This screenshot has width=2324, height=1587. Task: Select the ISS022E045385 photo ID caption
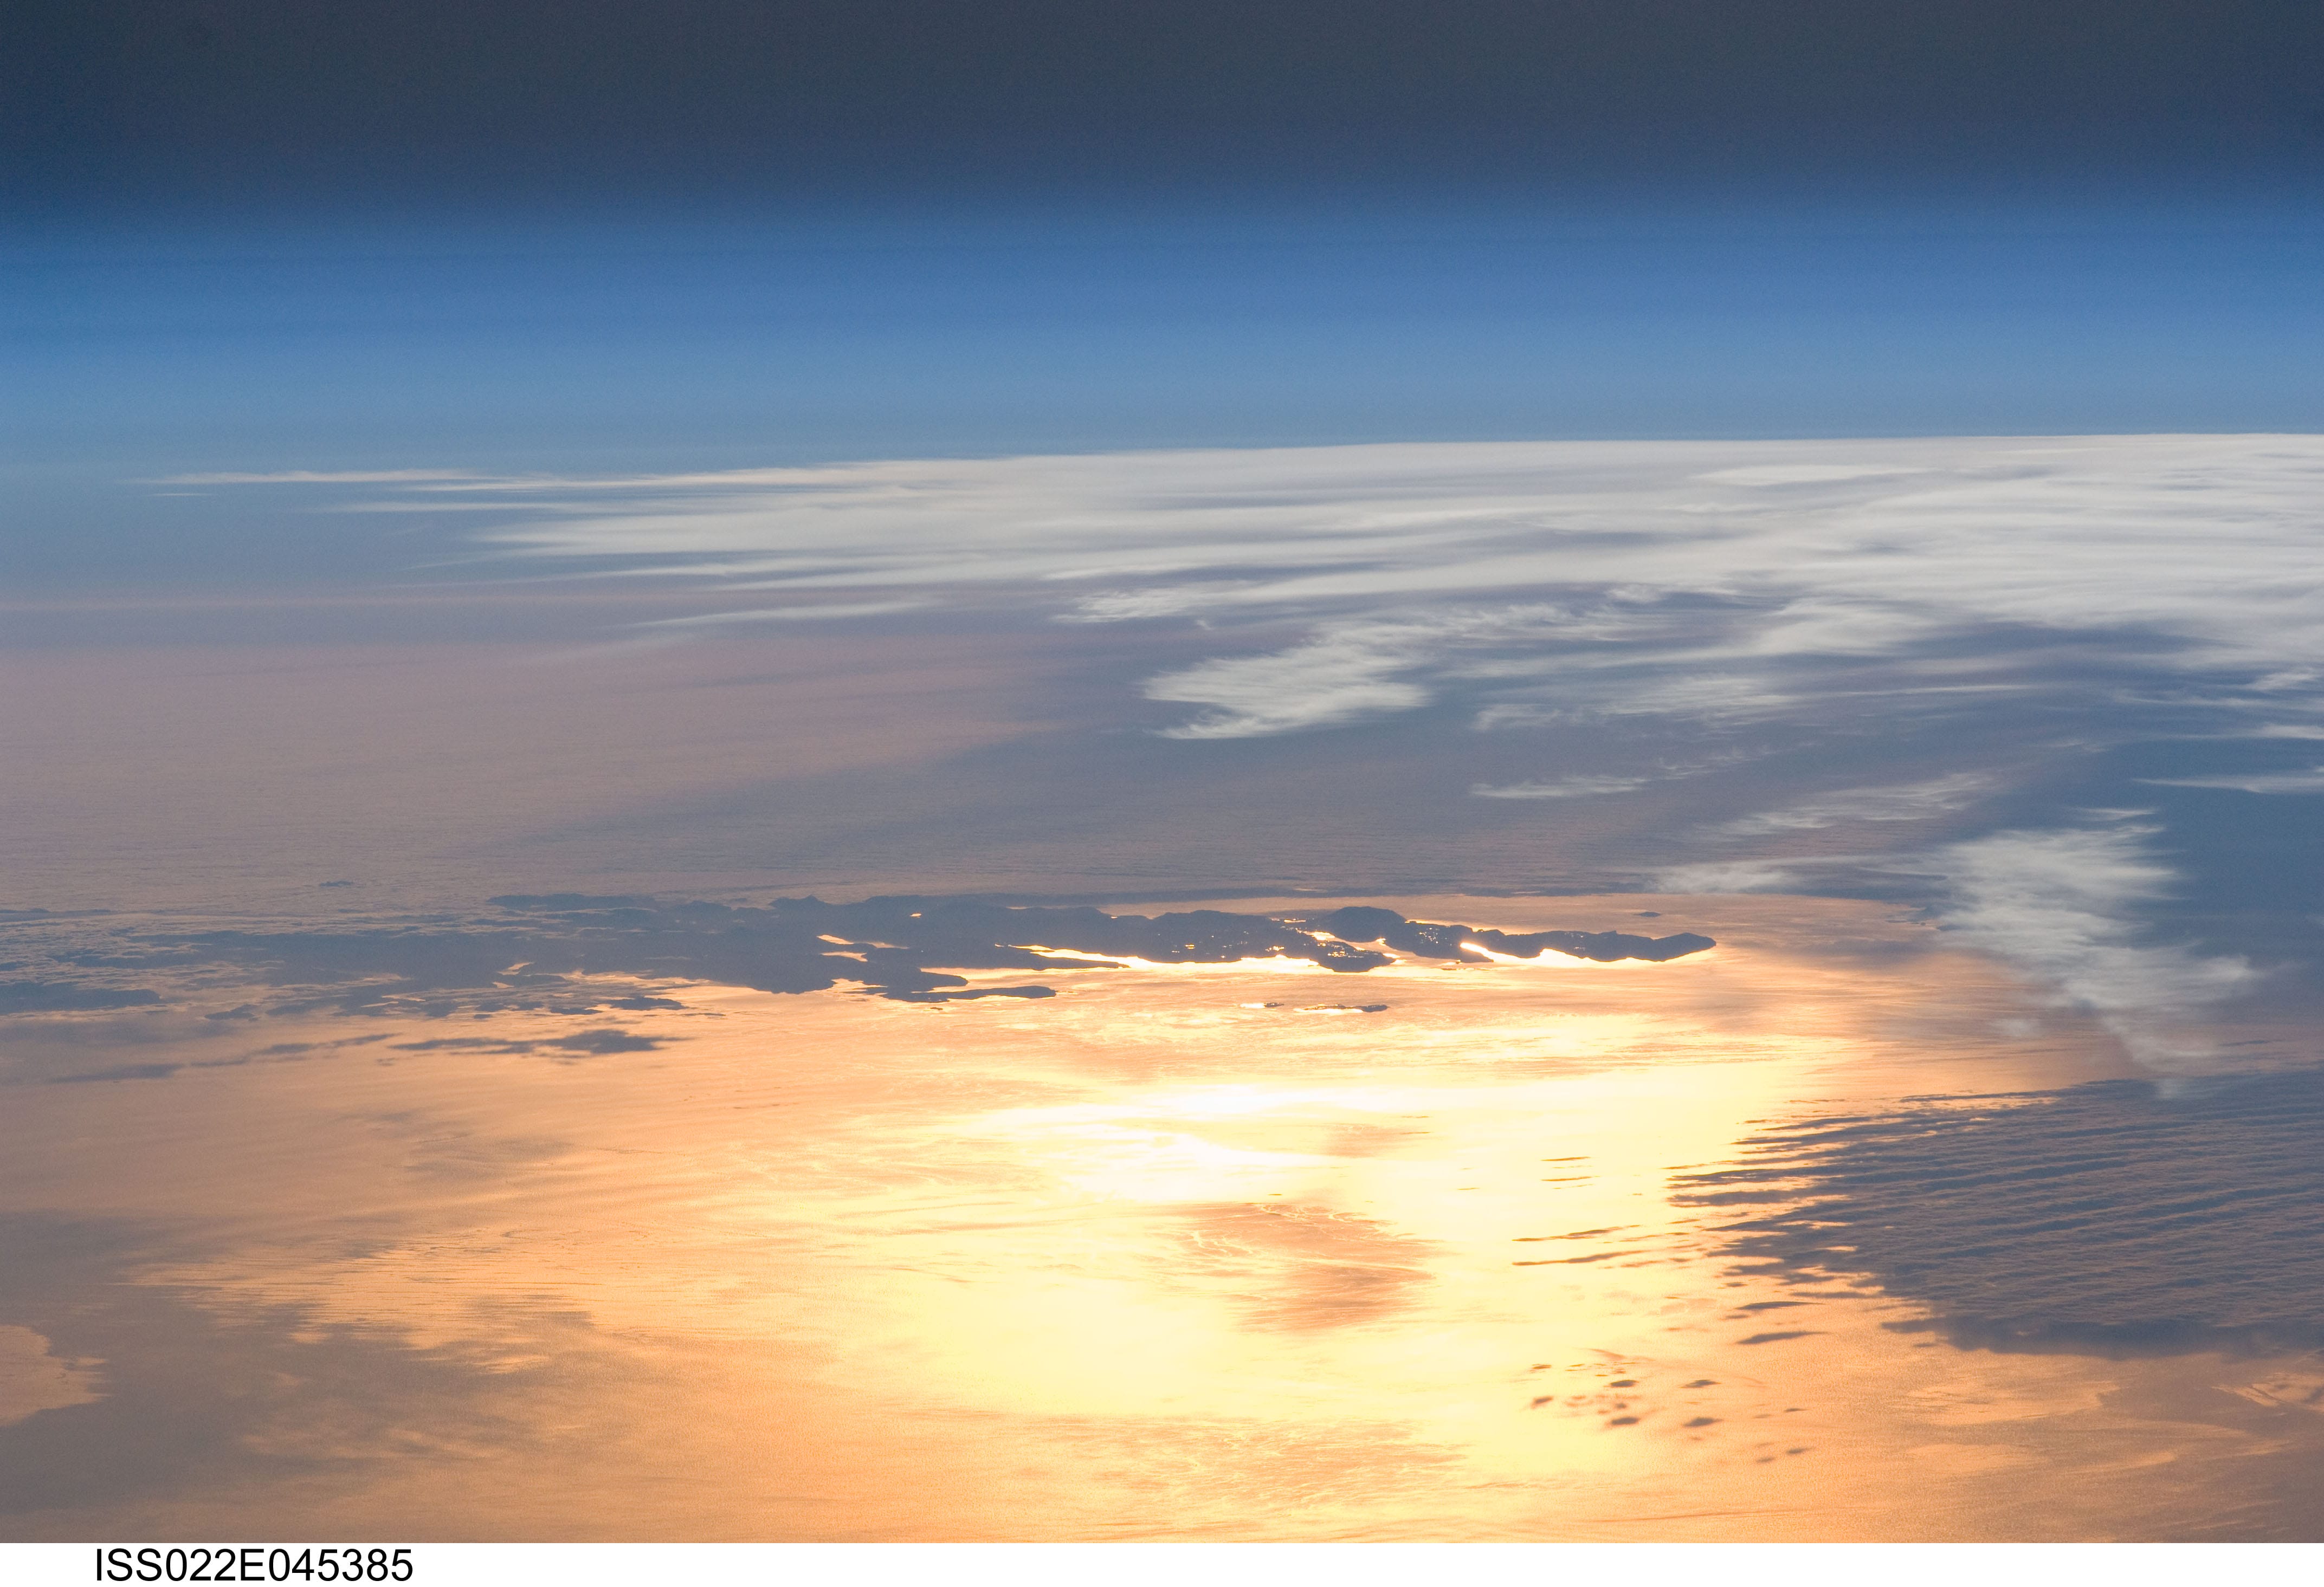pyautogui.click(x=253, y=1565)
